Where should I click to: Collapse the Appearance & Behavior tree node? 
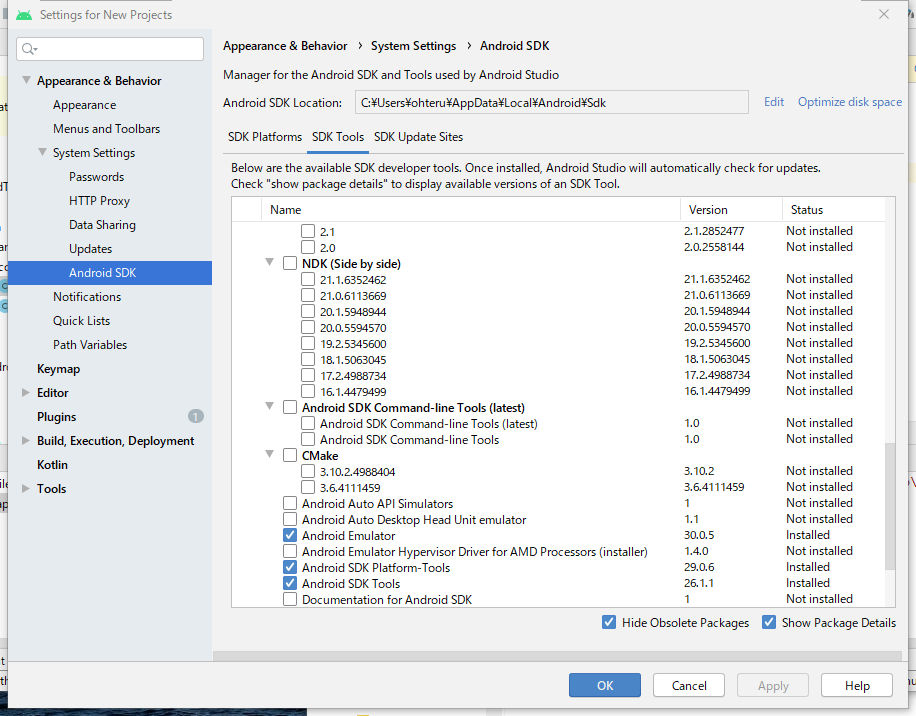coord(26,80)
